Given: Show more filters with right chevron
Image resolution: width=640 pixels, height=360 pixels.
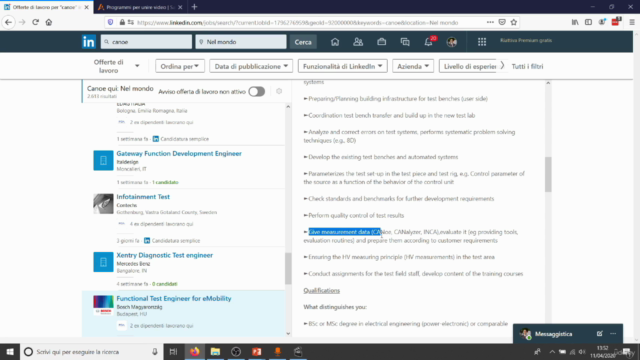Looking at the screenshot, I should pos(502,66).
